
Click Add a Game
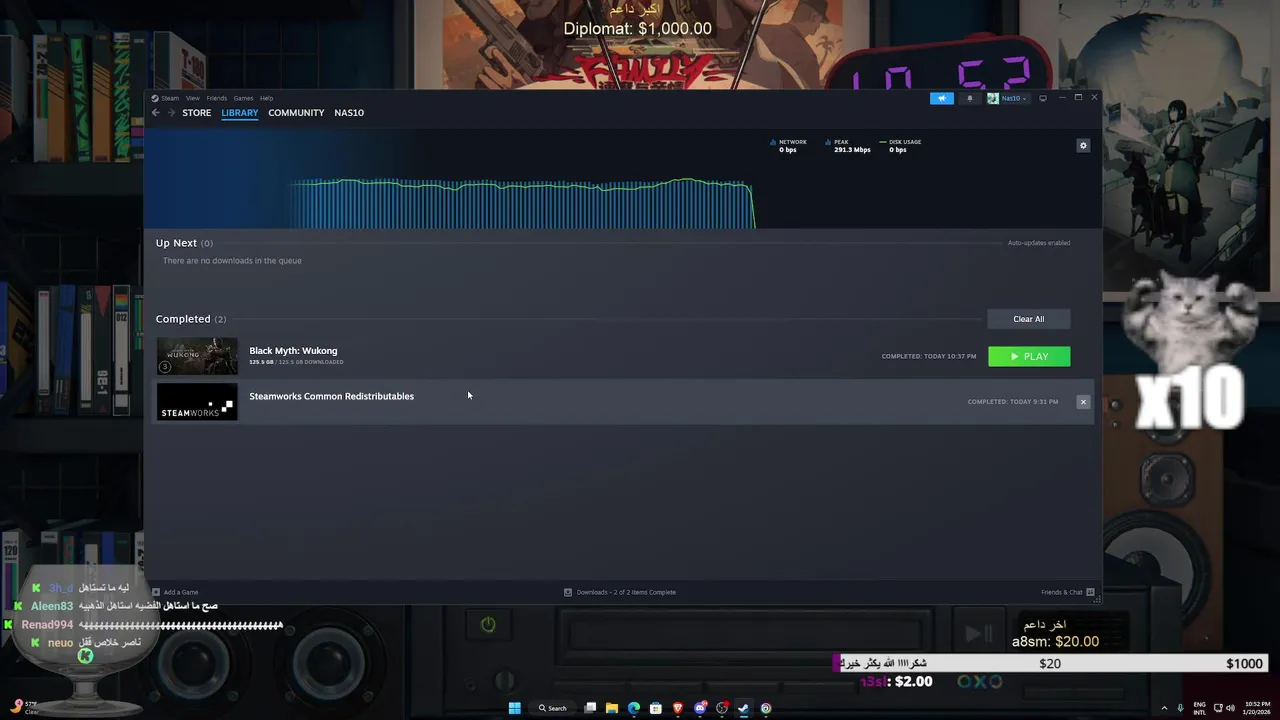click(x=175, y=592)
